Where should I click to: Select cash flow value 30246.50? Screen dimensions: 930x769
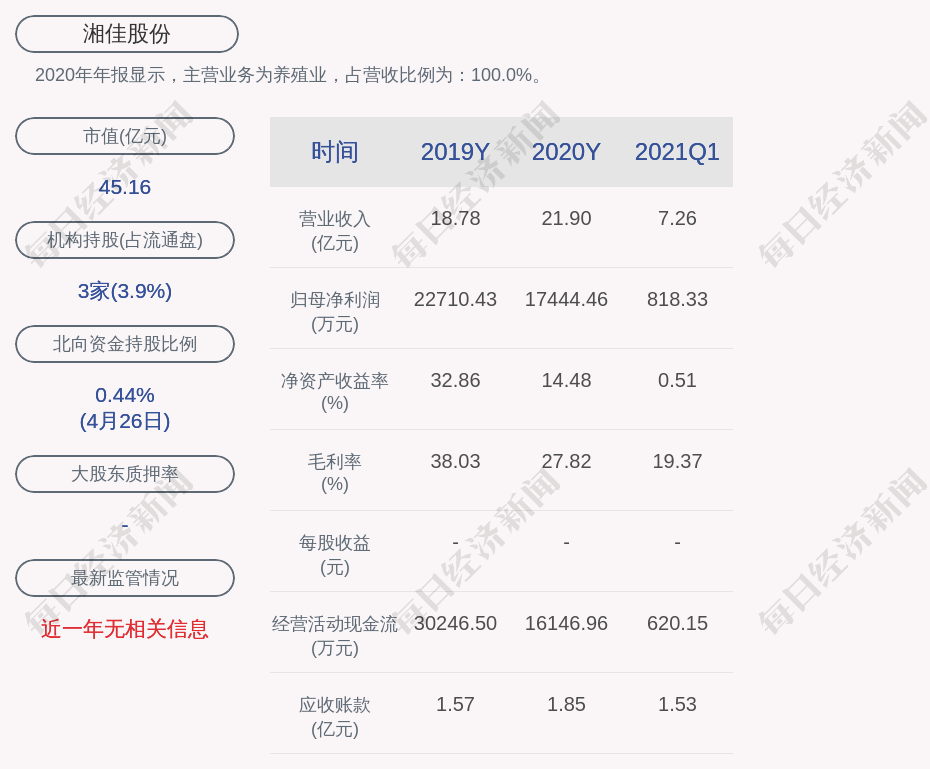coord(455,623)
